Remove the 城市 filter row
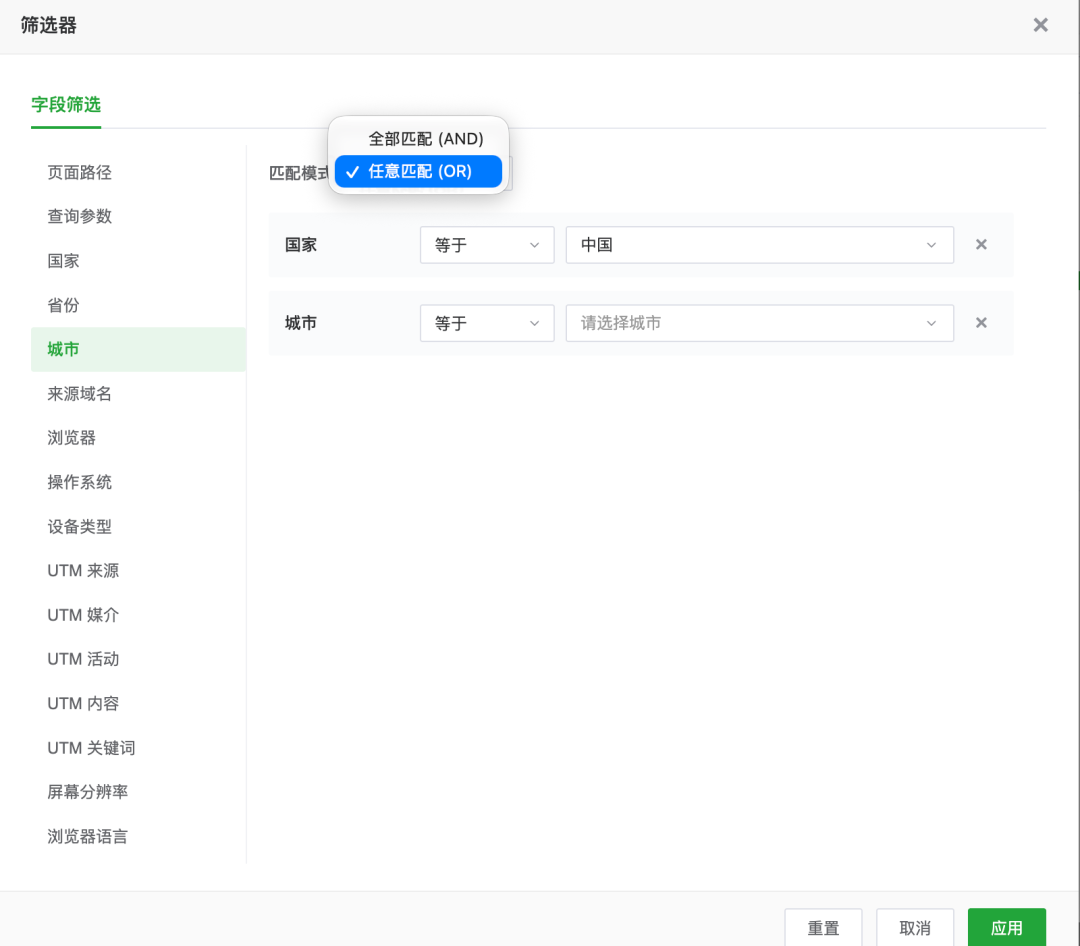Image resolution: width=1080 pixels, height=946 pixels. click(981, 322)
